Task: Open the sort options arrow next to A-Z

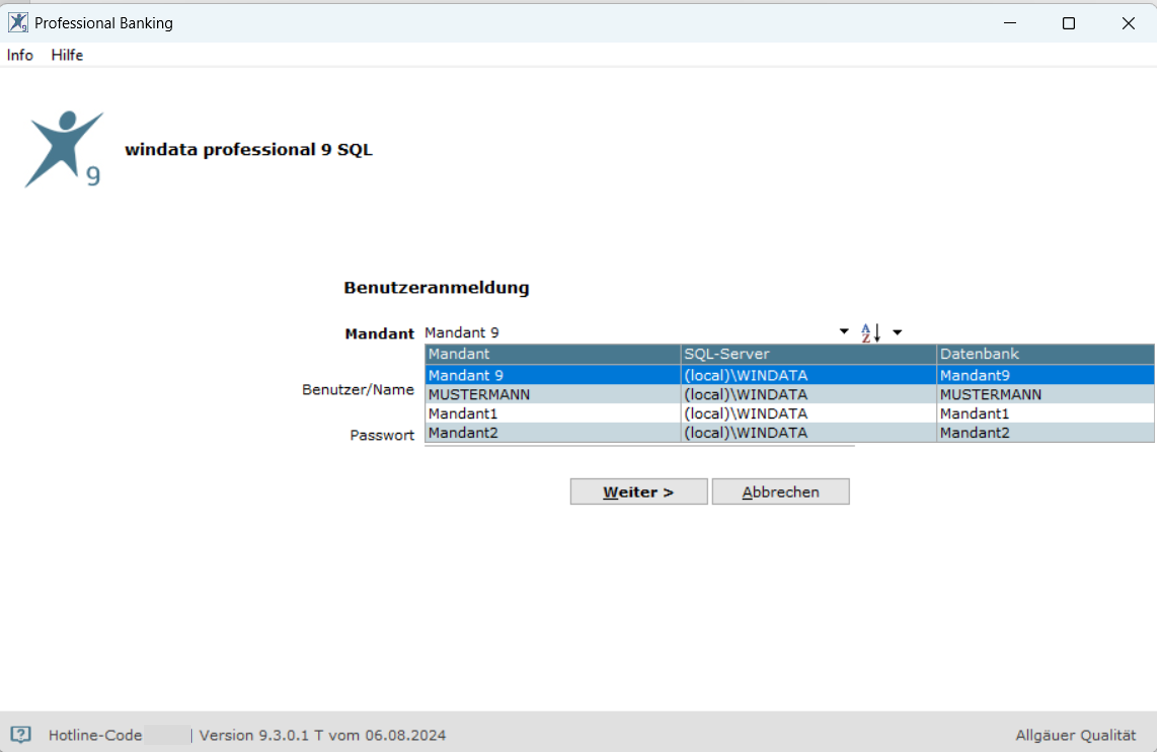Action: click(897, 333)
